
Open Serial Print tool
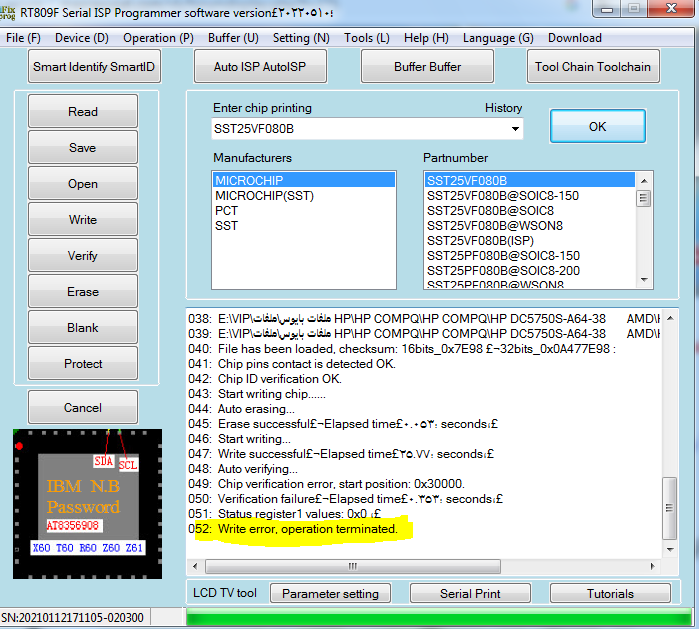(x=470, y=593)
